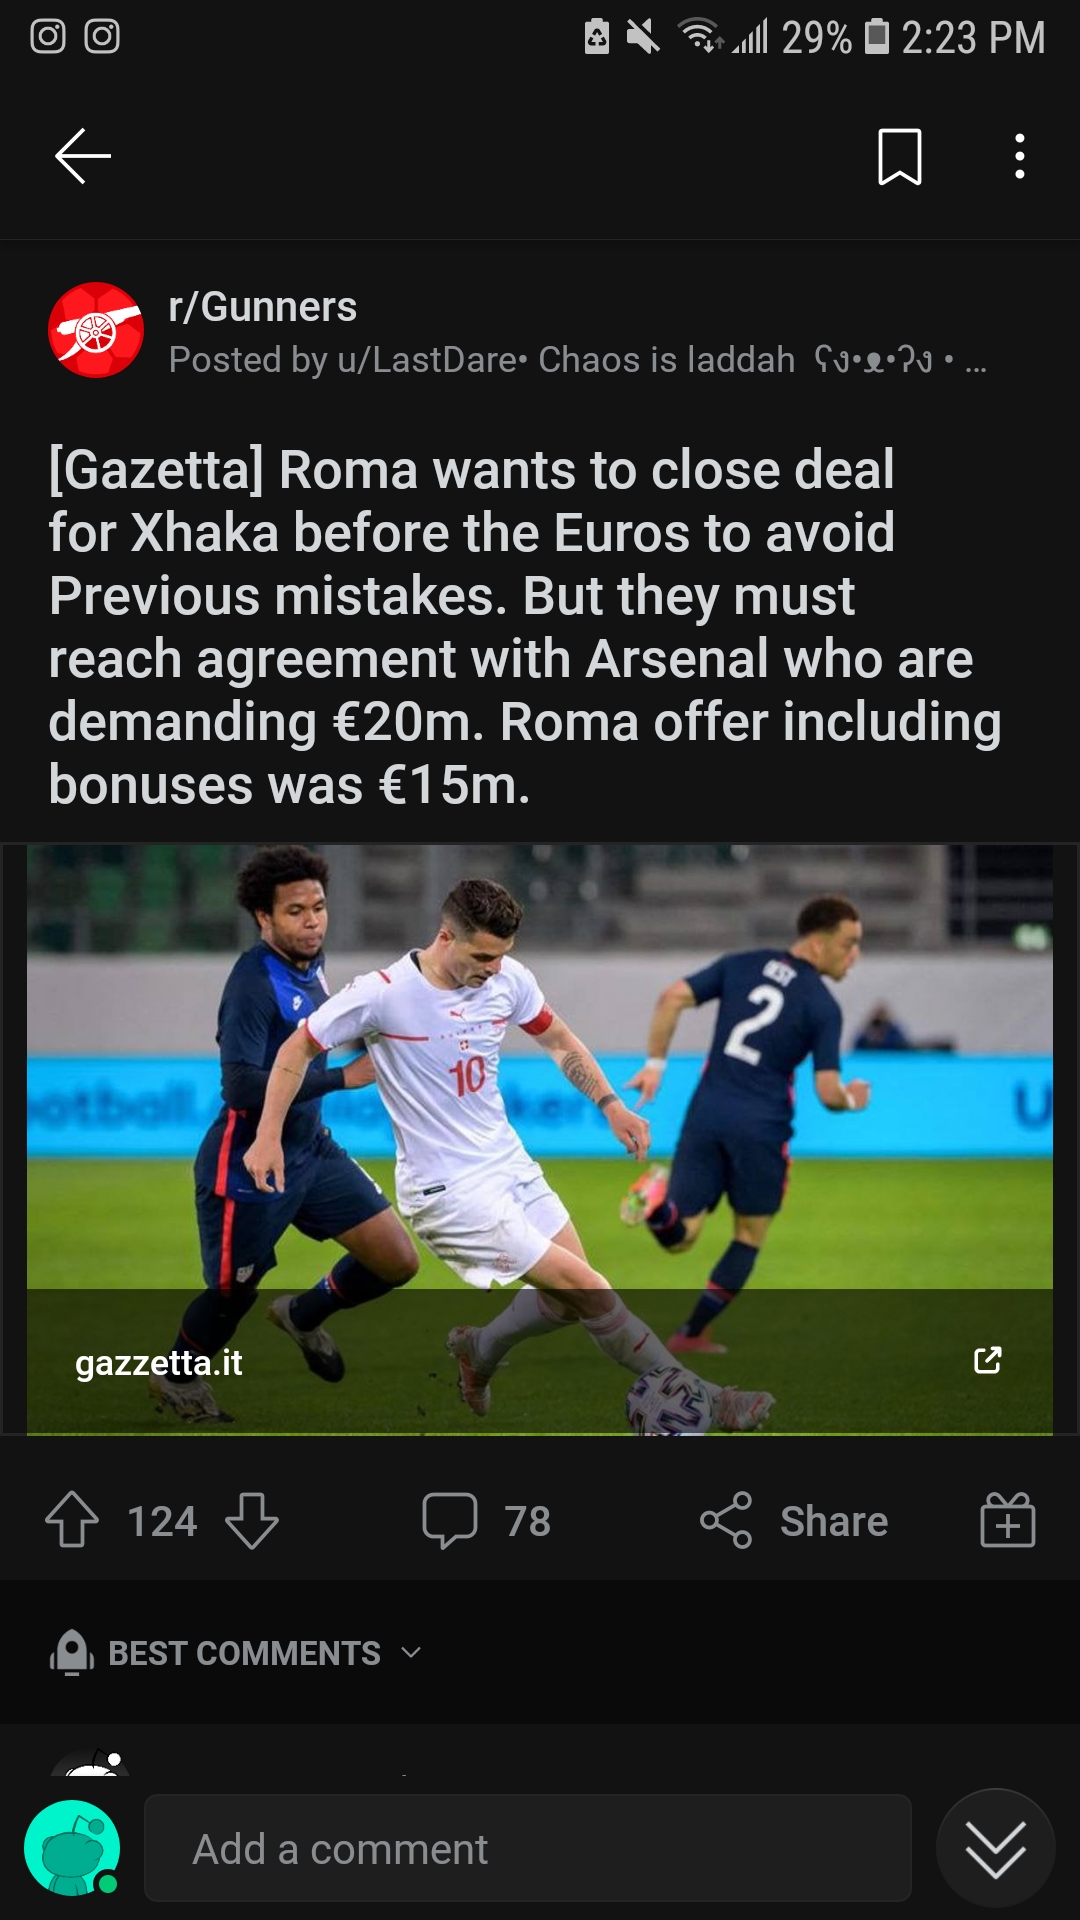Give an award with the gift icon

(x=1007, y=1520)
